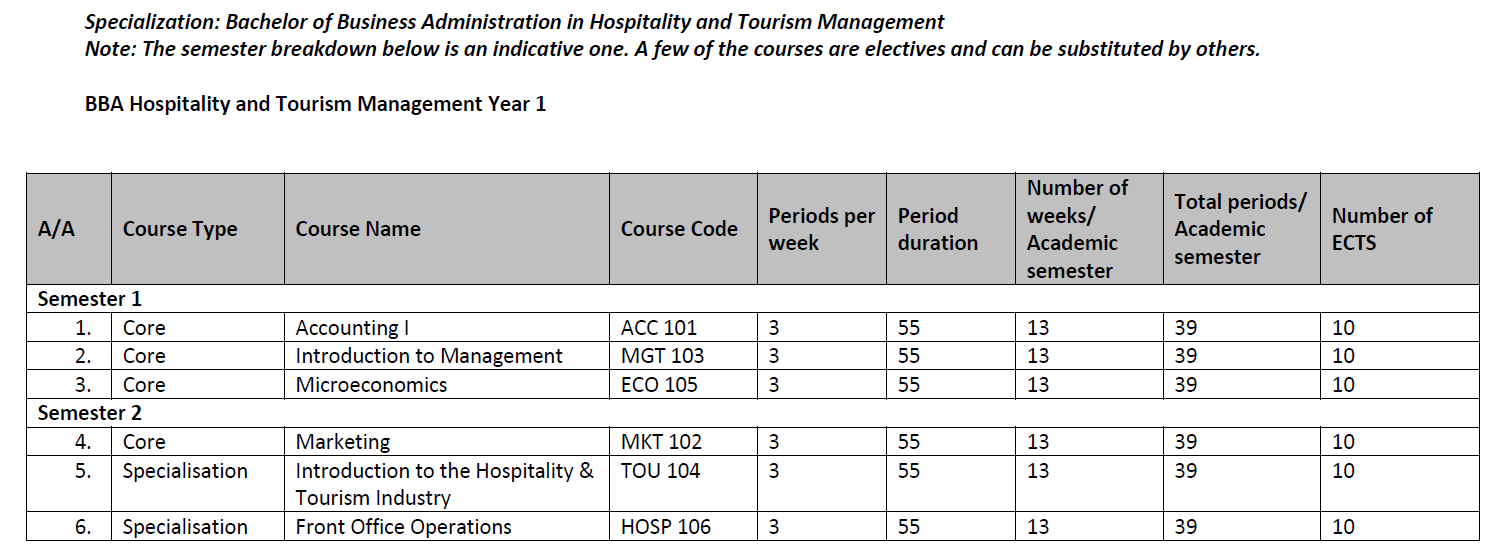Select the Number of ECTS header
This screenshot has height=555, width=1500.
tap(1382, 229)
